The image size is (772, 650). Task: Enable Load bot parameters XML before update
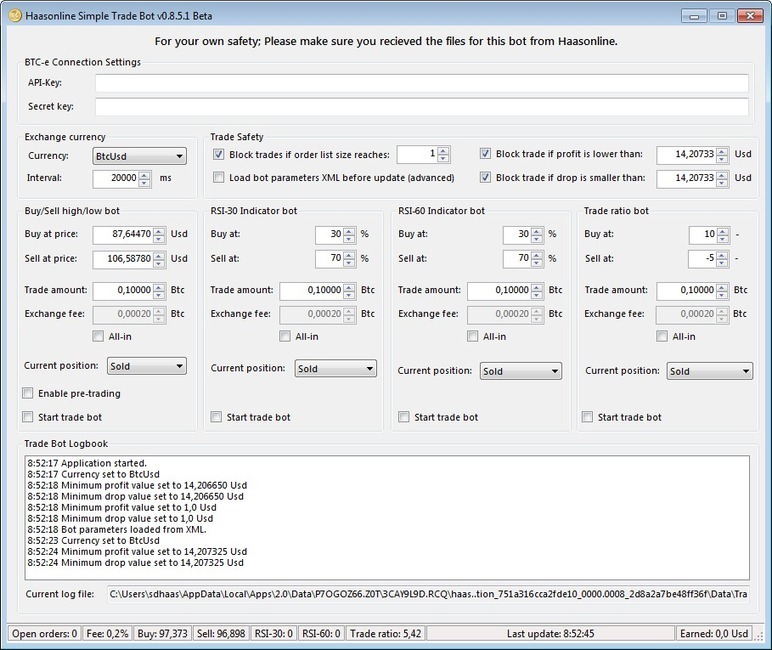pos(218,177)
